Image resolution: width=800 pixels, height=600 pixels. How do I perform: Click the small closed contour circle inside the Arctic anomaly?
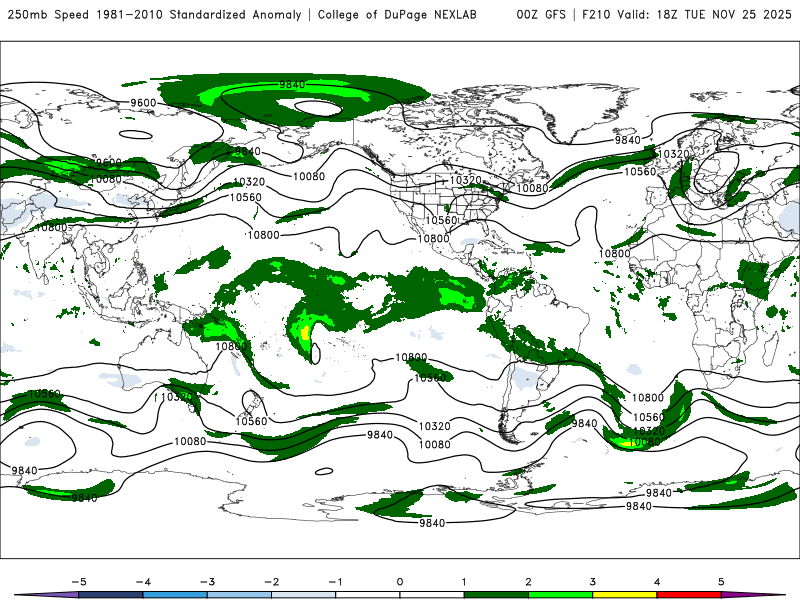(317, 108)
